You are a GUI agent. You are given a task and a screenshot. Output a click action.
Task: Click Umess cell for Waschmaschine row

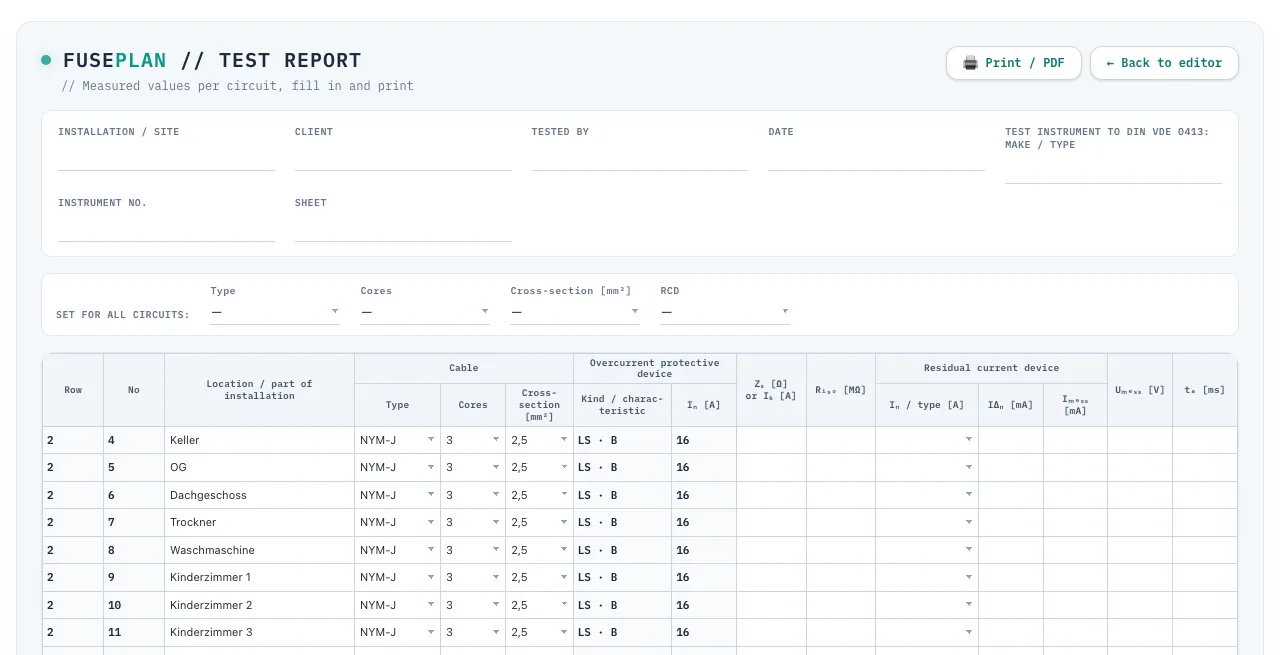[1140, 550]
